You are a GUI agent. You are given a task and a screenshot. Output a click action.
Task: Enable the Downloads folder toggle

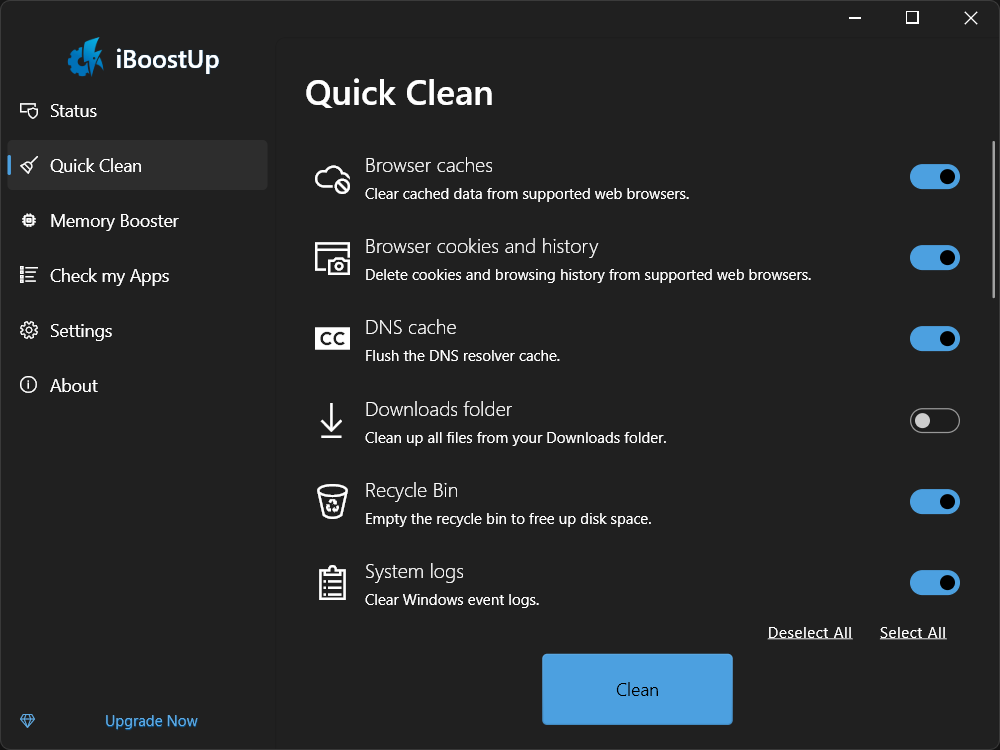pyautogui.click(x=934, y=421)
